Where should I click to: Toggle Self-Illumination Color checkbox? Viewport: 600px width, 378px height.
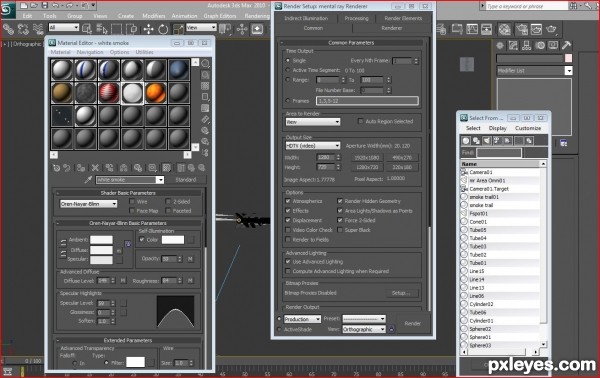pos(142,240)
